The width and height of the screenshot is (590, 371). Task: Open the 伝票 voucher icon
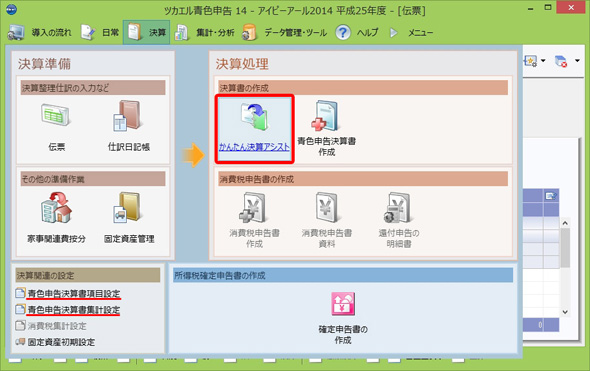tap(56, 115)
